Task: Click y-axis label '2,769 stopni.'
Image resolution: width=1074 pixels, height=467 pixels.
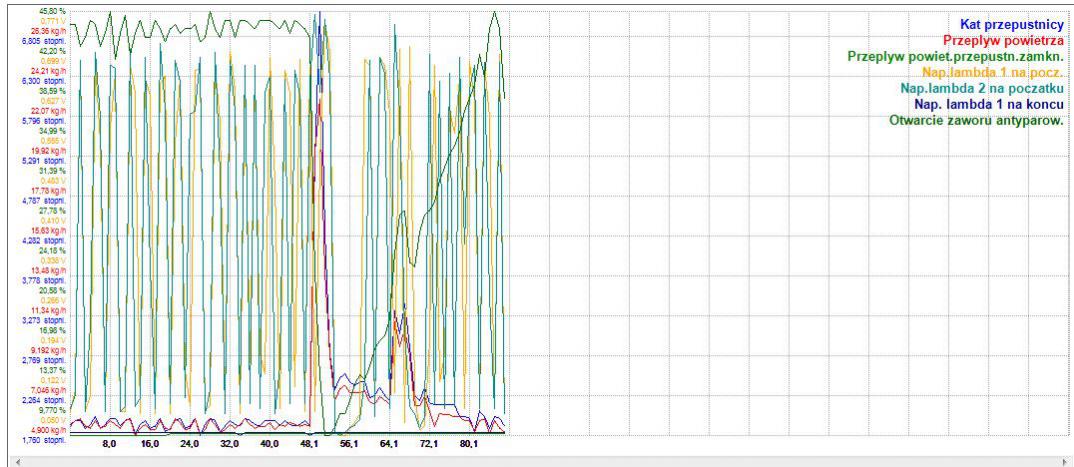Action: click(x=44, y=359)
